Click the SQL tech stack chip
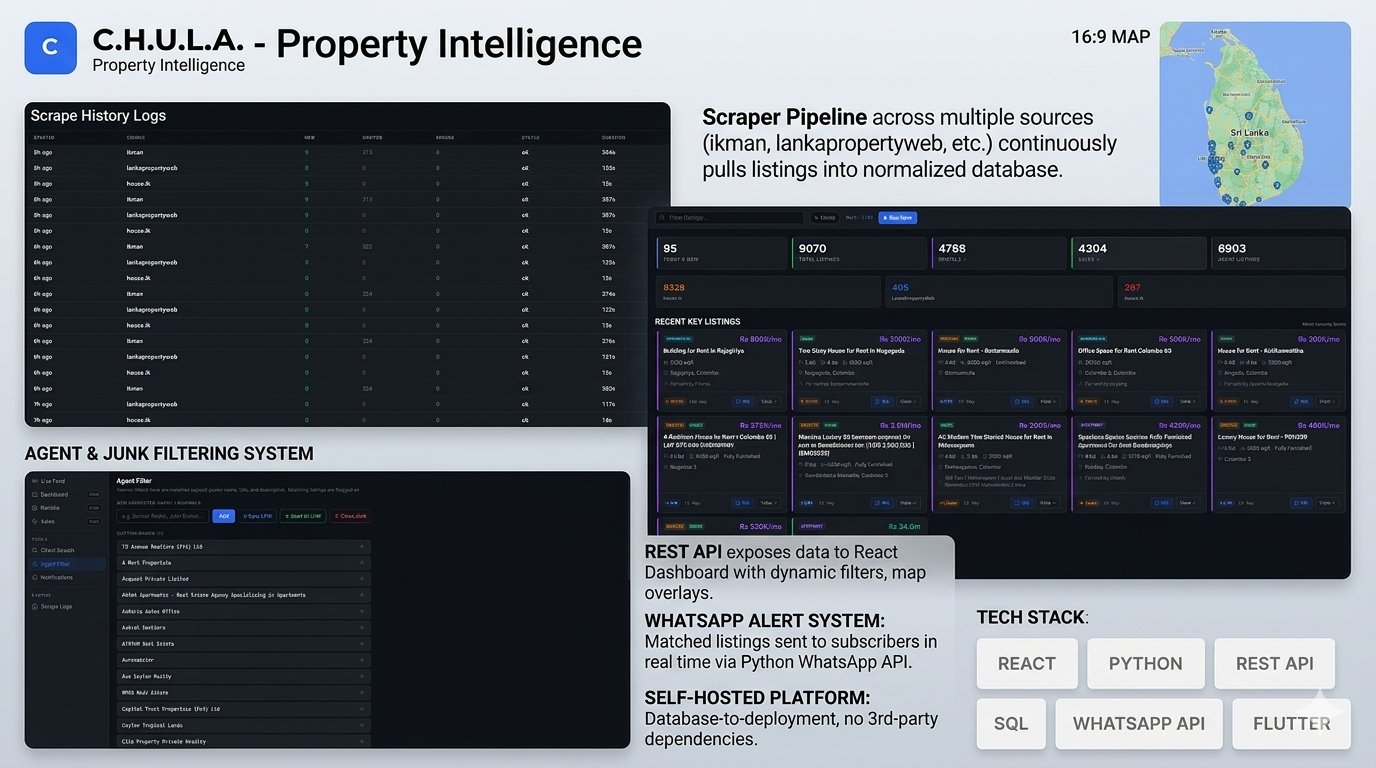 coord(1011,723)
